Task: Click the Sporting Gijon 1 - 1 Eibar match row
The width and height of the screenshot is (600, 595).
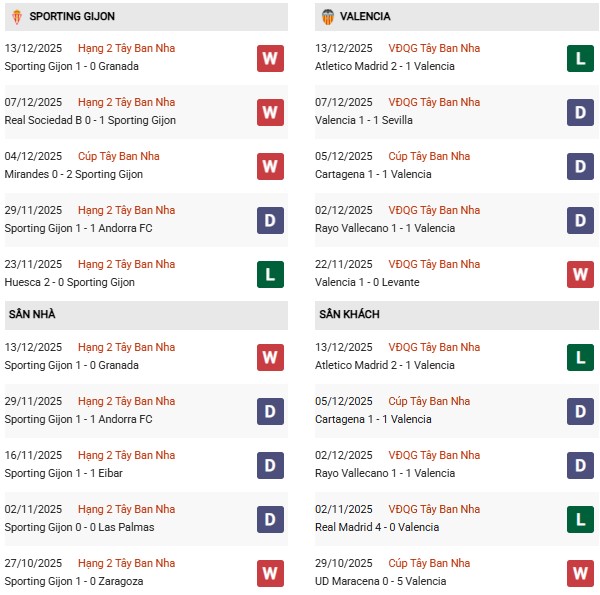Action: [66, 473]
